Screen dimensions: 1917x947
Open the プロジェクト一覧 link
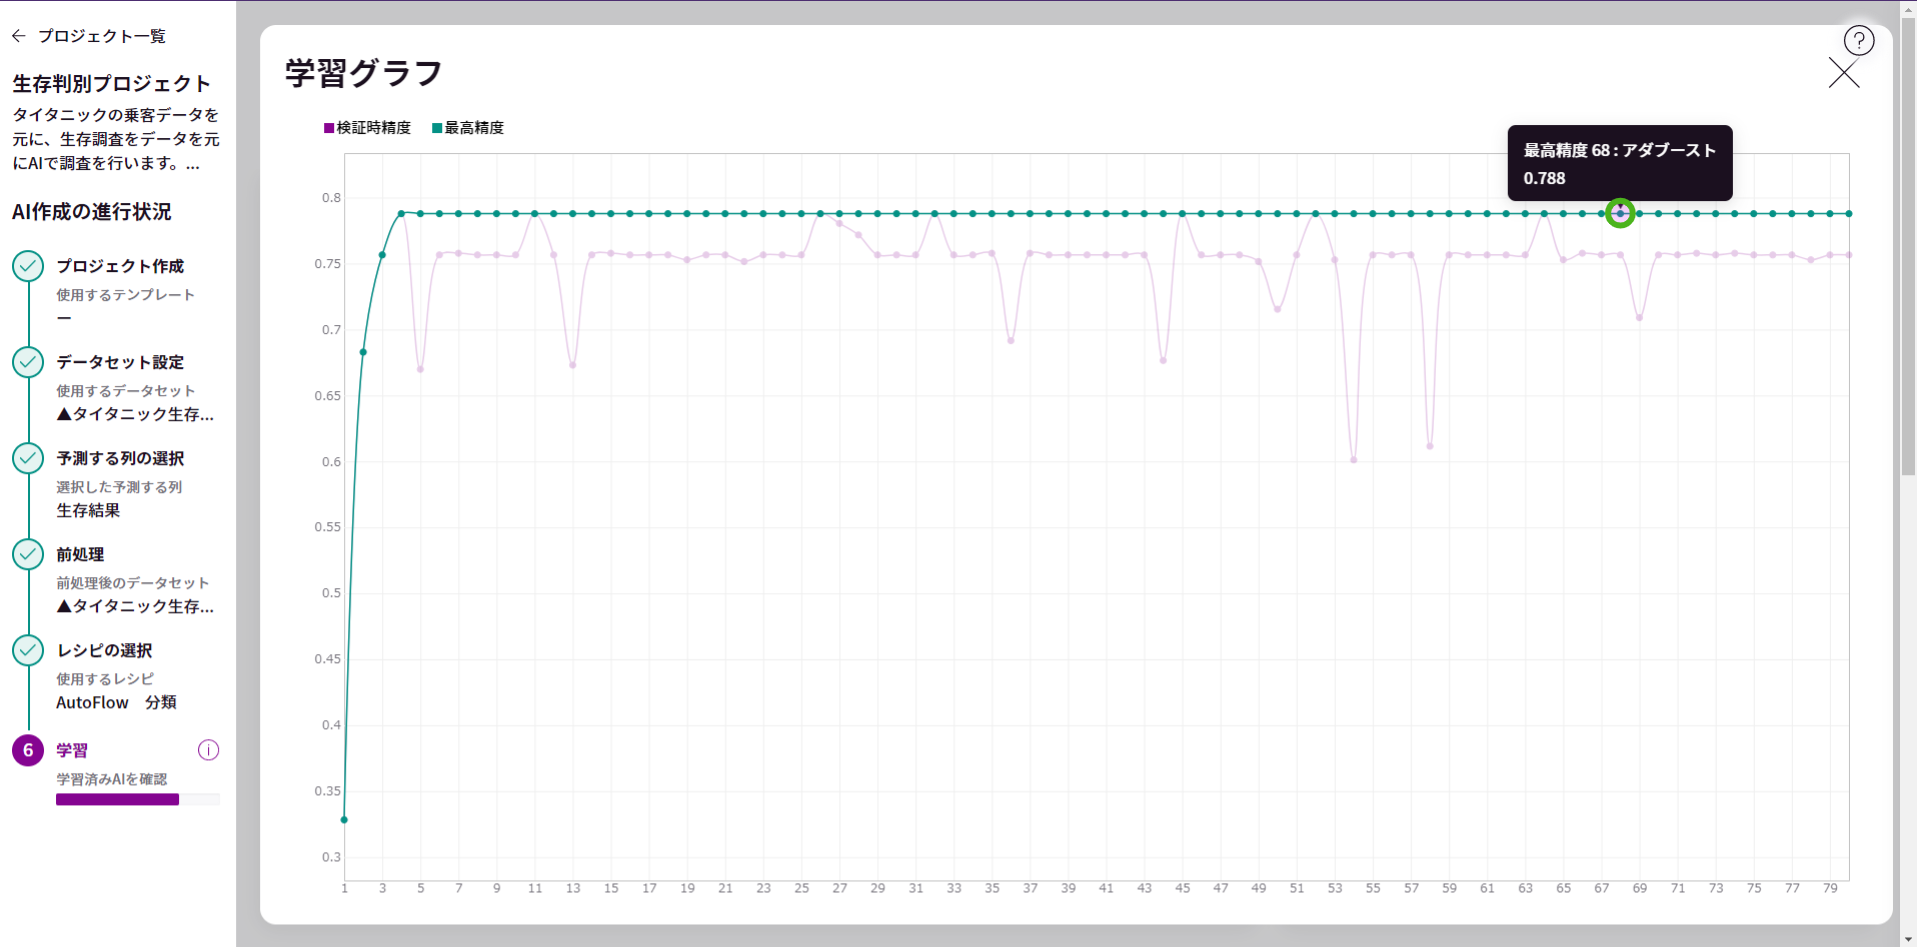(x=102, y=36)
